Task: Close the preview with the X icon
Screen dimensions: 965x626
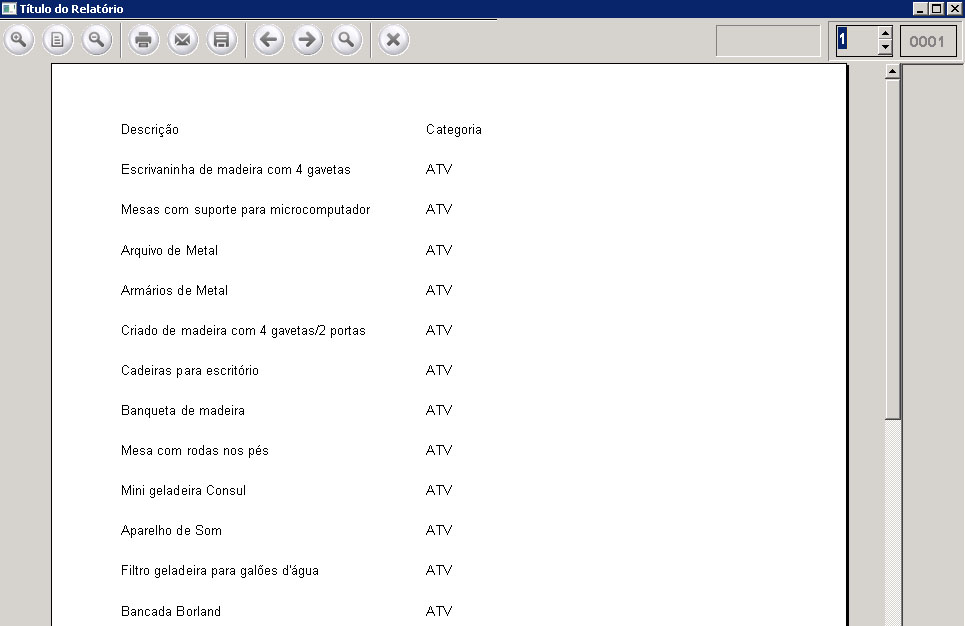Action: coord(393,41)
